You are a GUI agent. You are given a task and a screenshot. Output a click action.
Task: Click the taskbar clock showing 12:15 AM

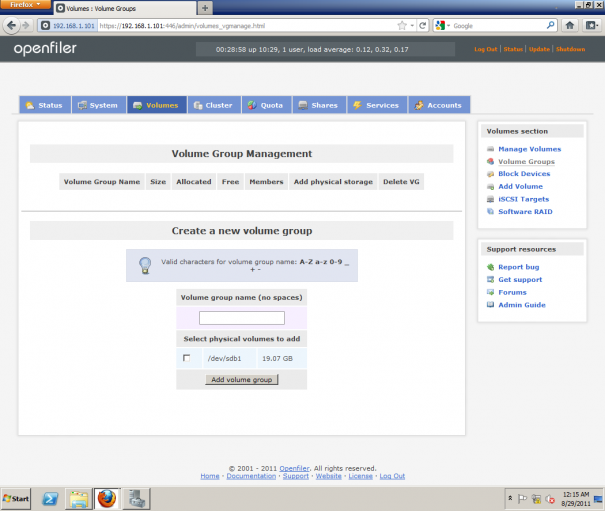pyautogui.click(x=576, y=499)
